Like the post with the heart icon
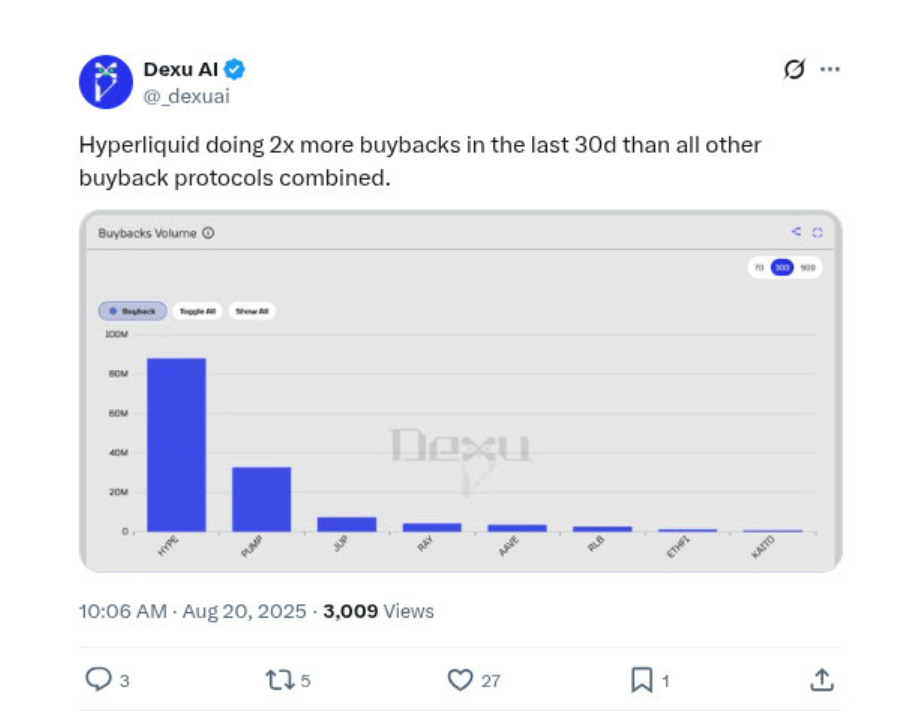Image resolution: width=912 pixels, height=724 pixels. pyautogui.click(x=460, y=680)
